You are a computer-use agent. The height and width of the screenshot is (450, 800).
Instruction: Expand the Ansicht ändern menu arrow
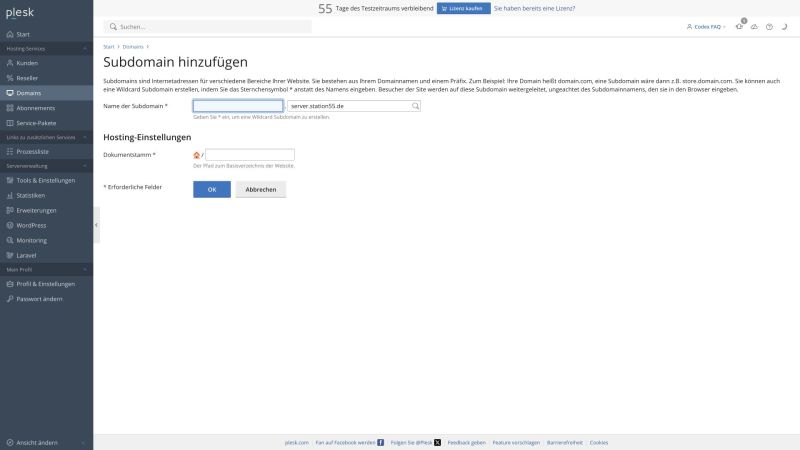pyautogui.click(x=83, y=442)
